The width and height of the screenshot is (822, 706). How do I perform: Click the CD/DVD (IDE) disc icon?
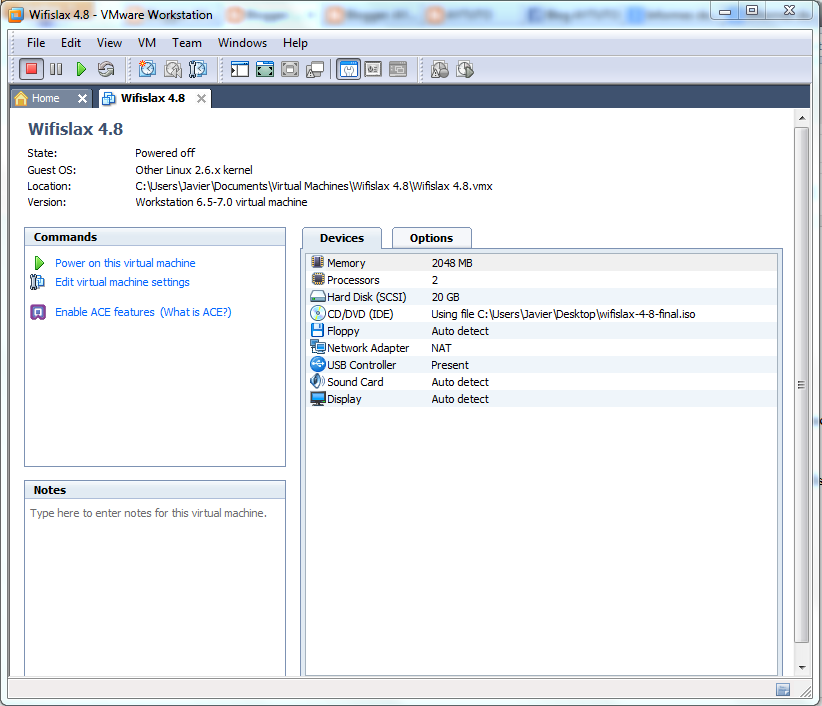[x=318, y=313]
